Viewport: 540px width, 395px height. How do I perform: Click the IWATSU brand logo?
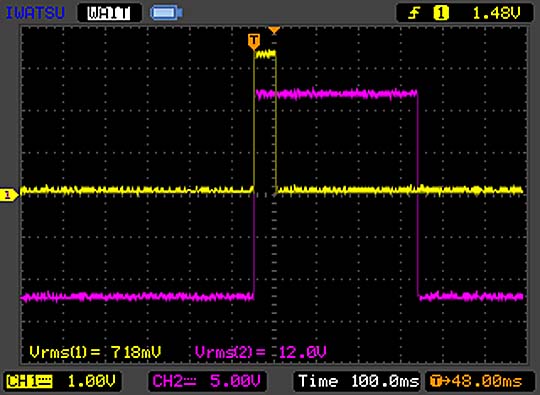pos(35,13)
